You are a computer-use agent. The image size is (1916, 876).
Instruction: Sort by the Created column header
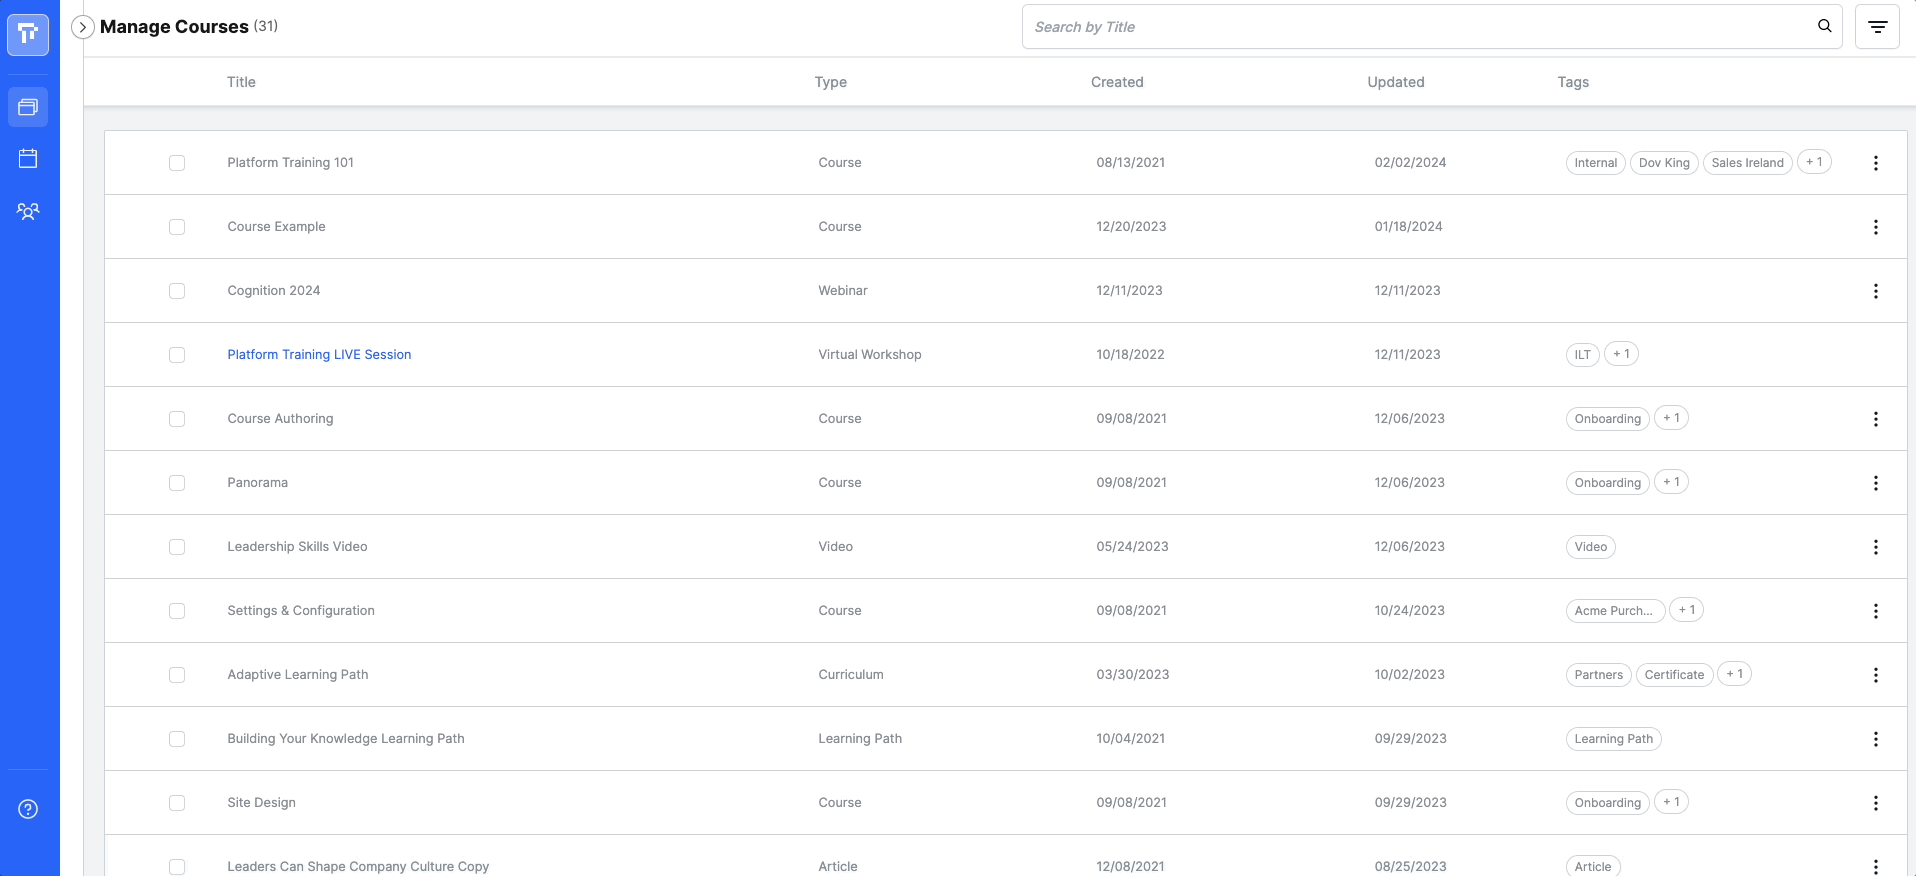click(1117, 82)
